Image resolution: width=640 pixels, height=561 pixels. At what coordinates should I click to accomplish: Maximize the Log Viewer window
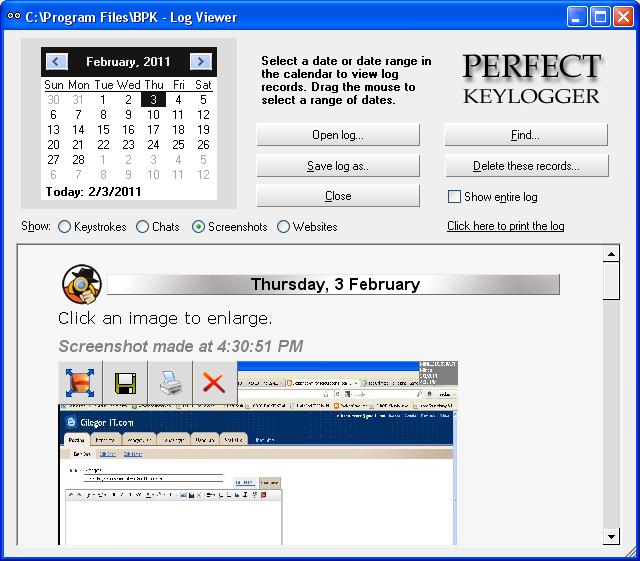[600, 17]
